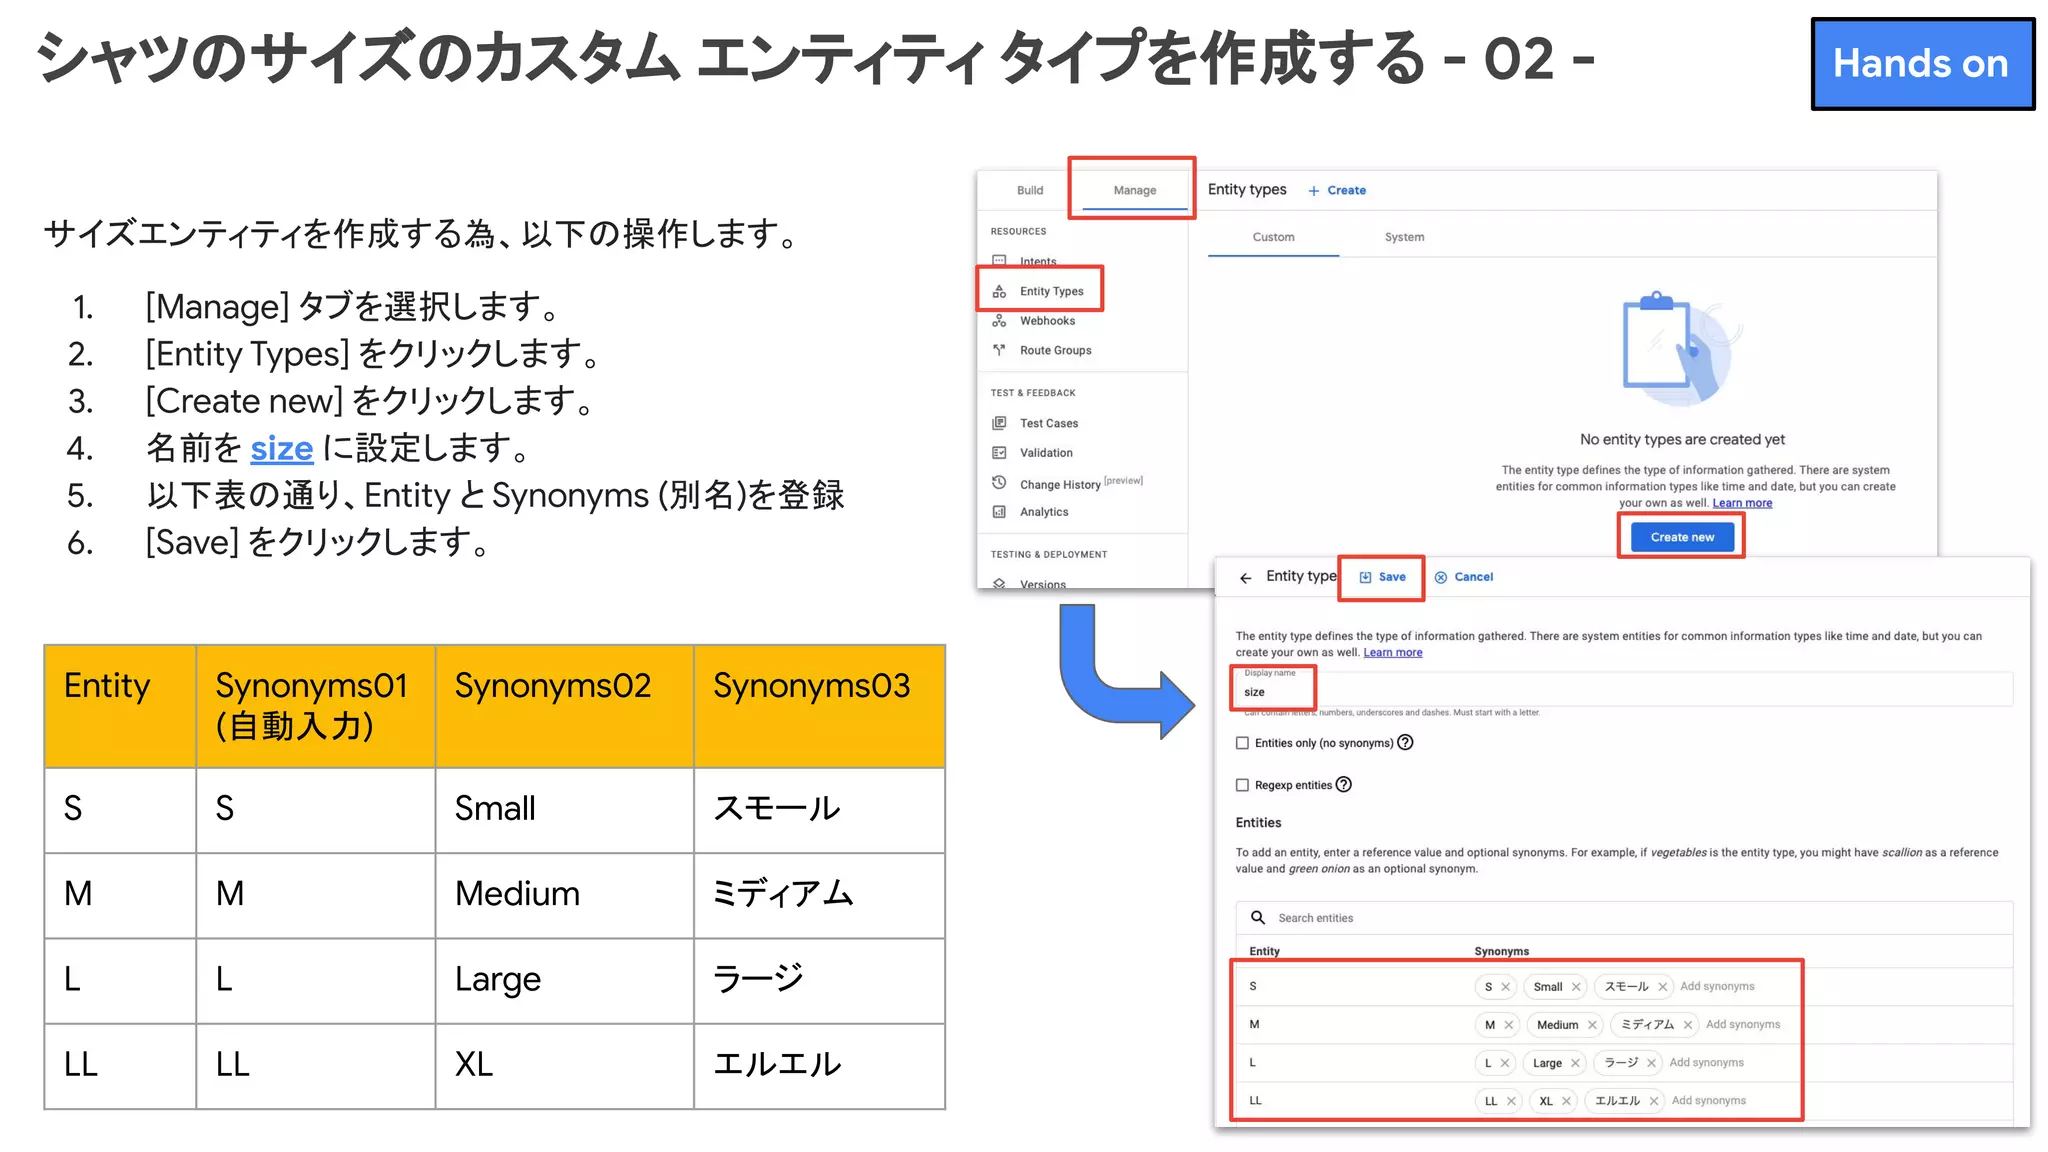2048x1152 pixels.
Task: Remove the Large synonym chip
Action: (1575, 1063)
